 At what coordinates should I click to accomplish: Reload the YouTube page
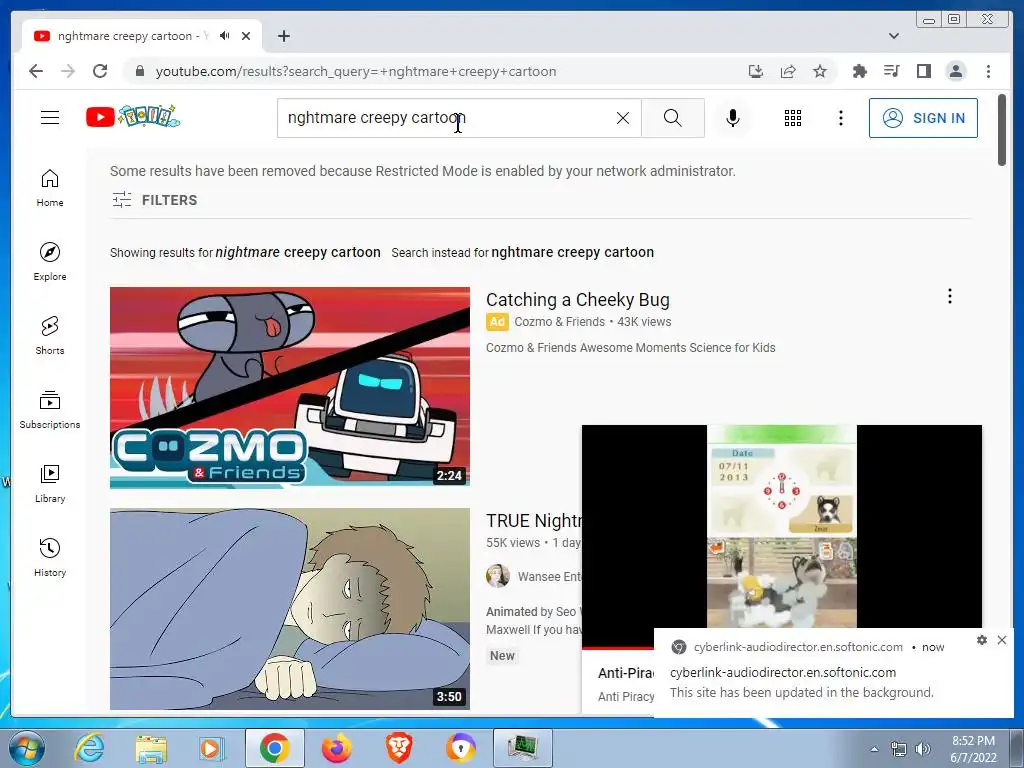(100, 71)
